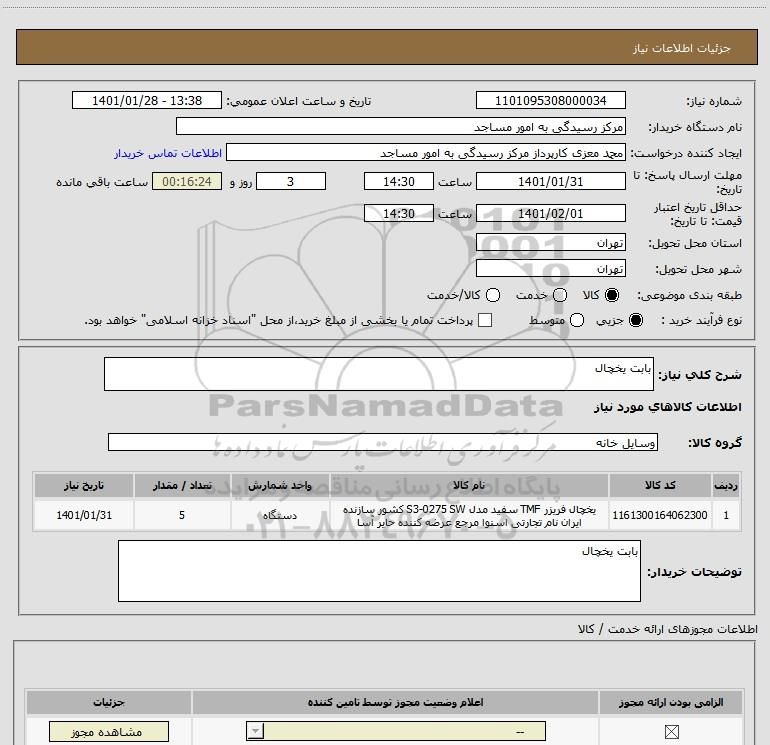Click the یخچال فریزر TMF product name cell
This screenshot has height=745, width=770.
[x=469, y=515]
